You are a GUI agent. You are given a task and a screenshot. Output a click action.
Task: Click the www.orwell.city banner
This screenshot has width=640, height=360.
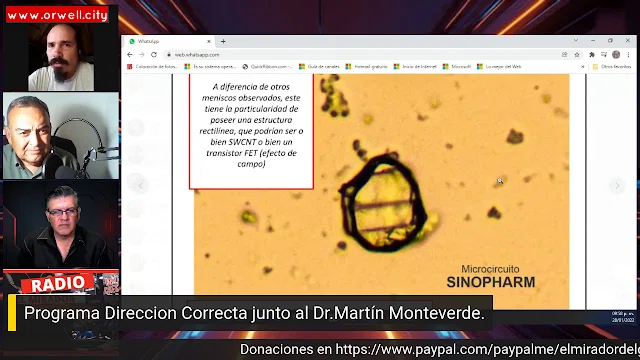(x=57, y=15)
